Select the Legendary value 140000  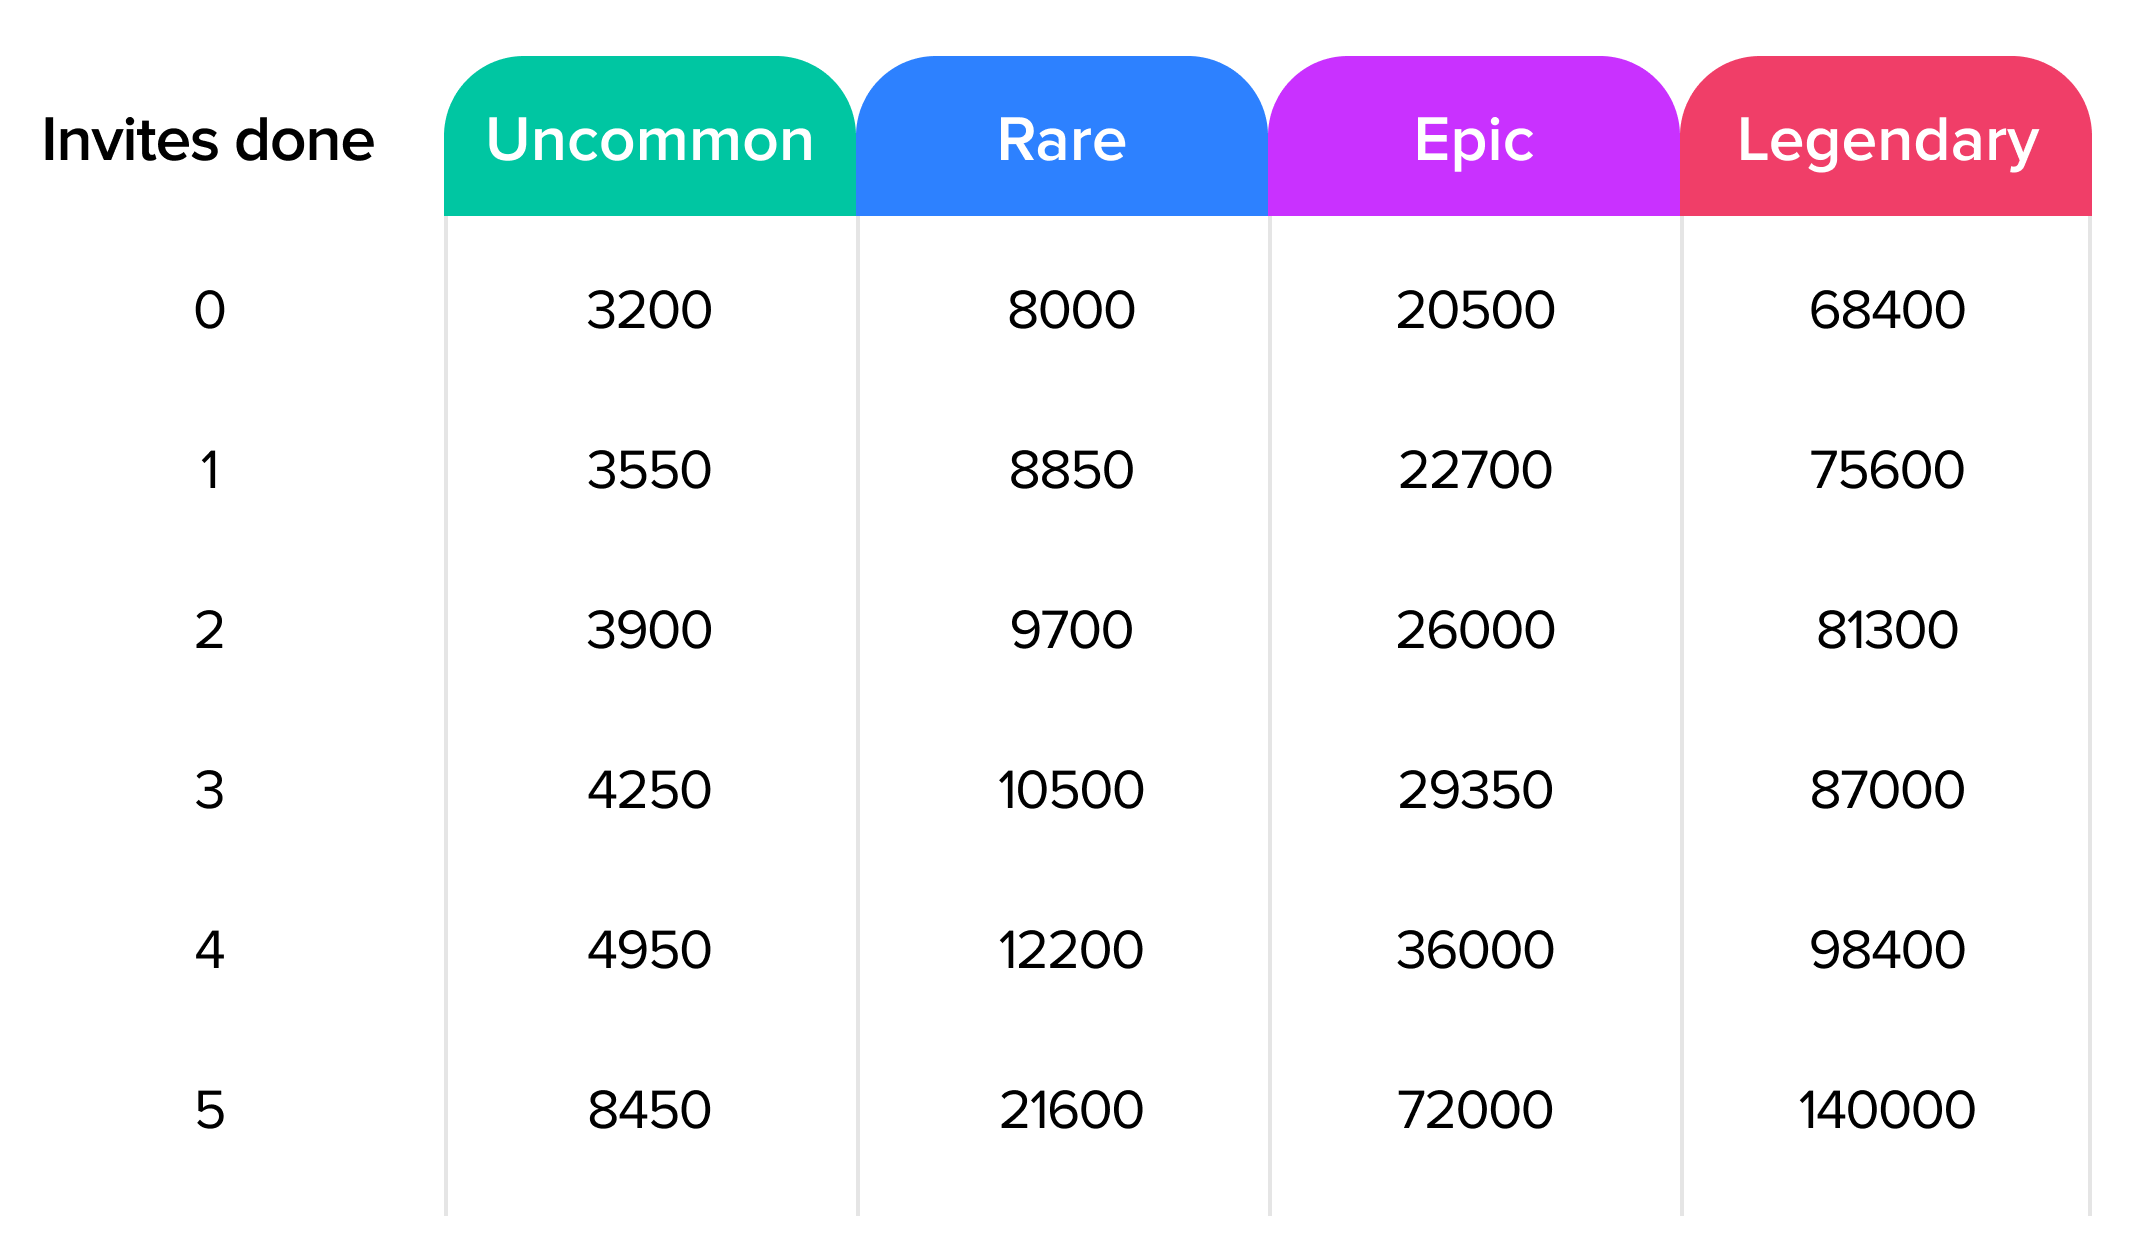(1887, 1110)
